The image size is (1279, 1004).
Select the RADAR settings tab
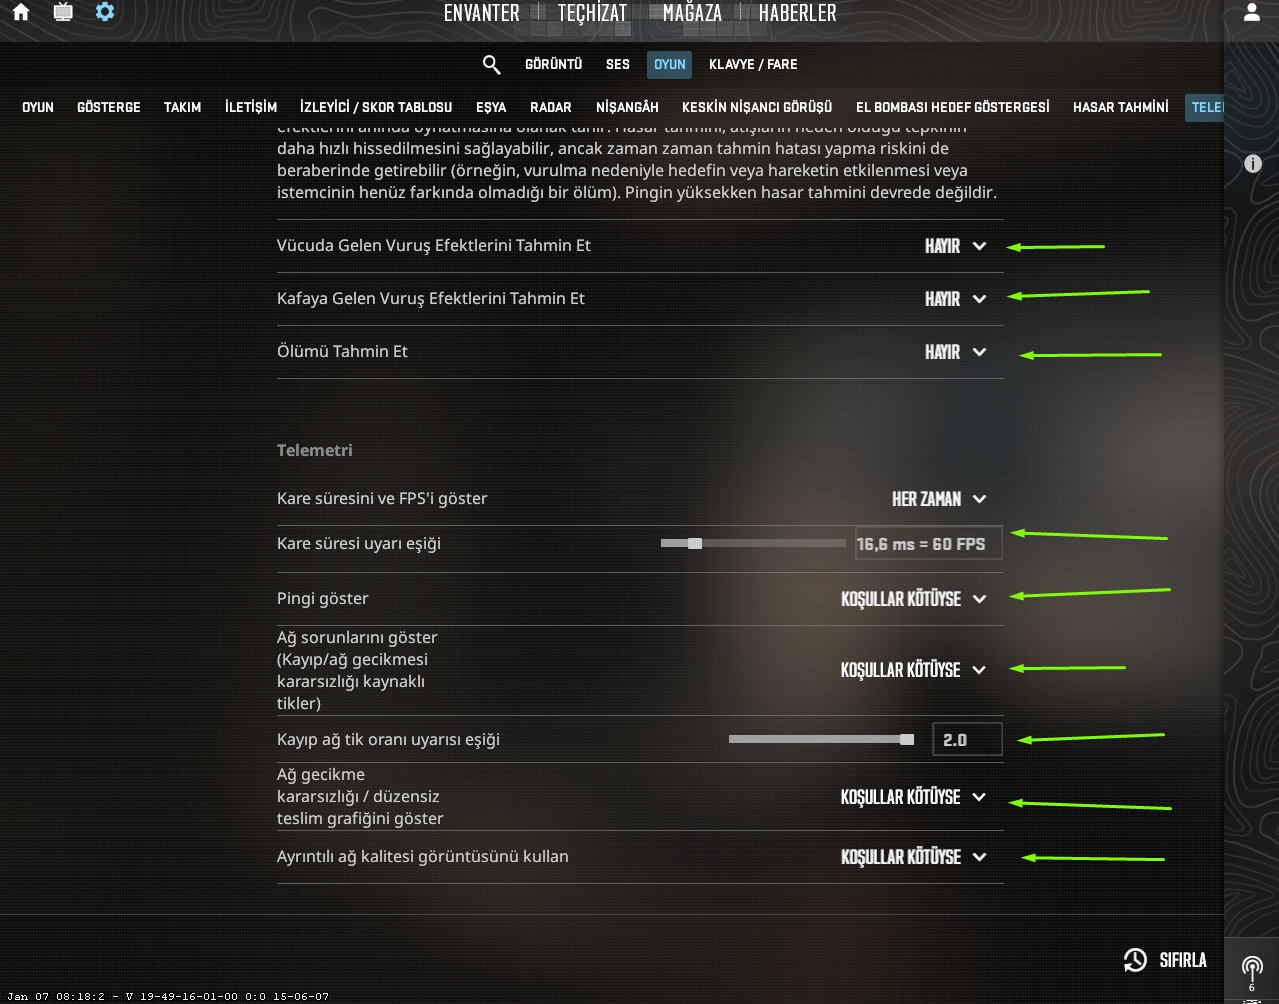point(550,107)
